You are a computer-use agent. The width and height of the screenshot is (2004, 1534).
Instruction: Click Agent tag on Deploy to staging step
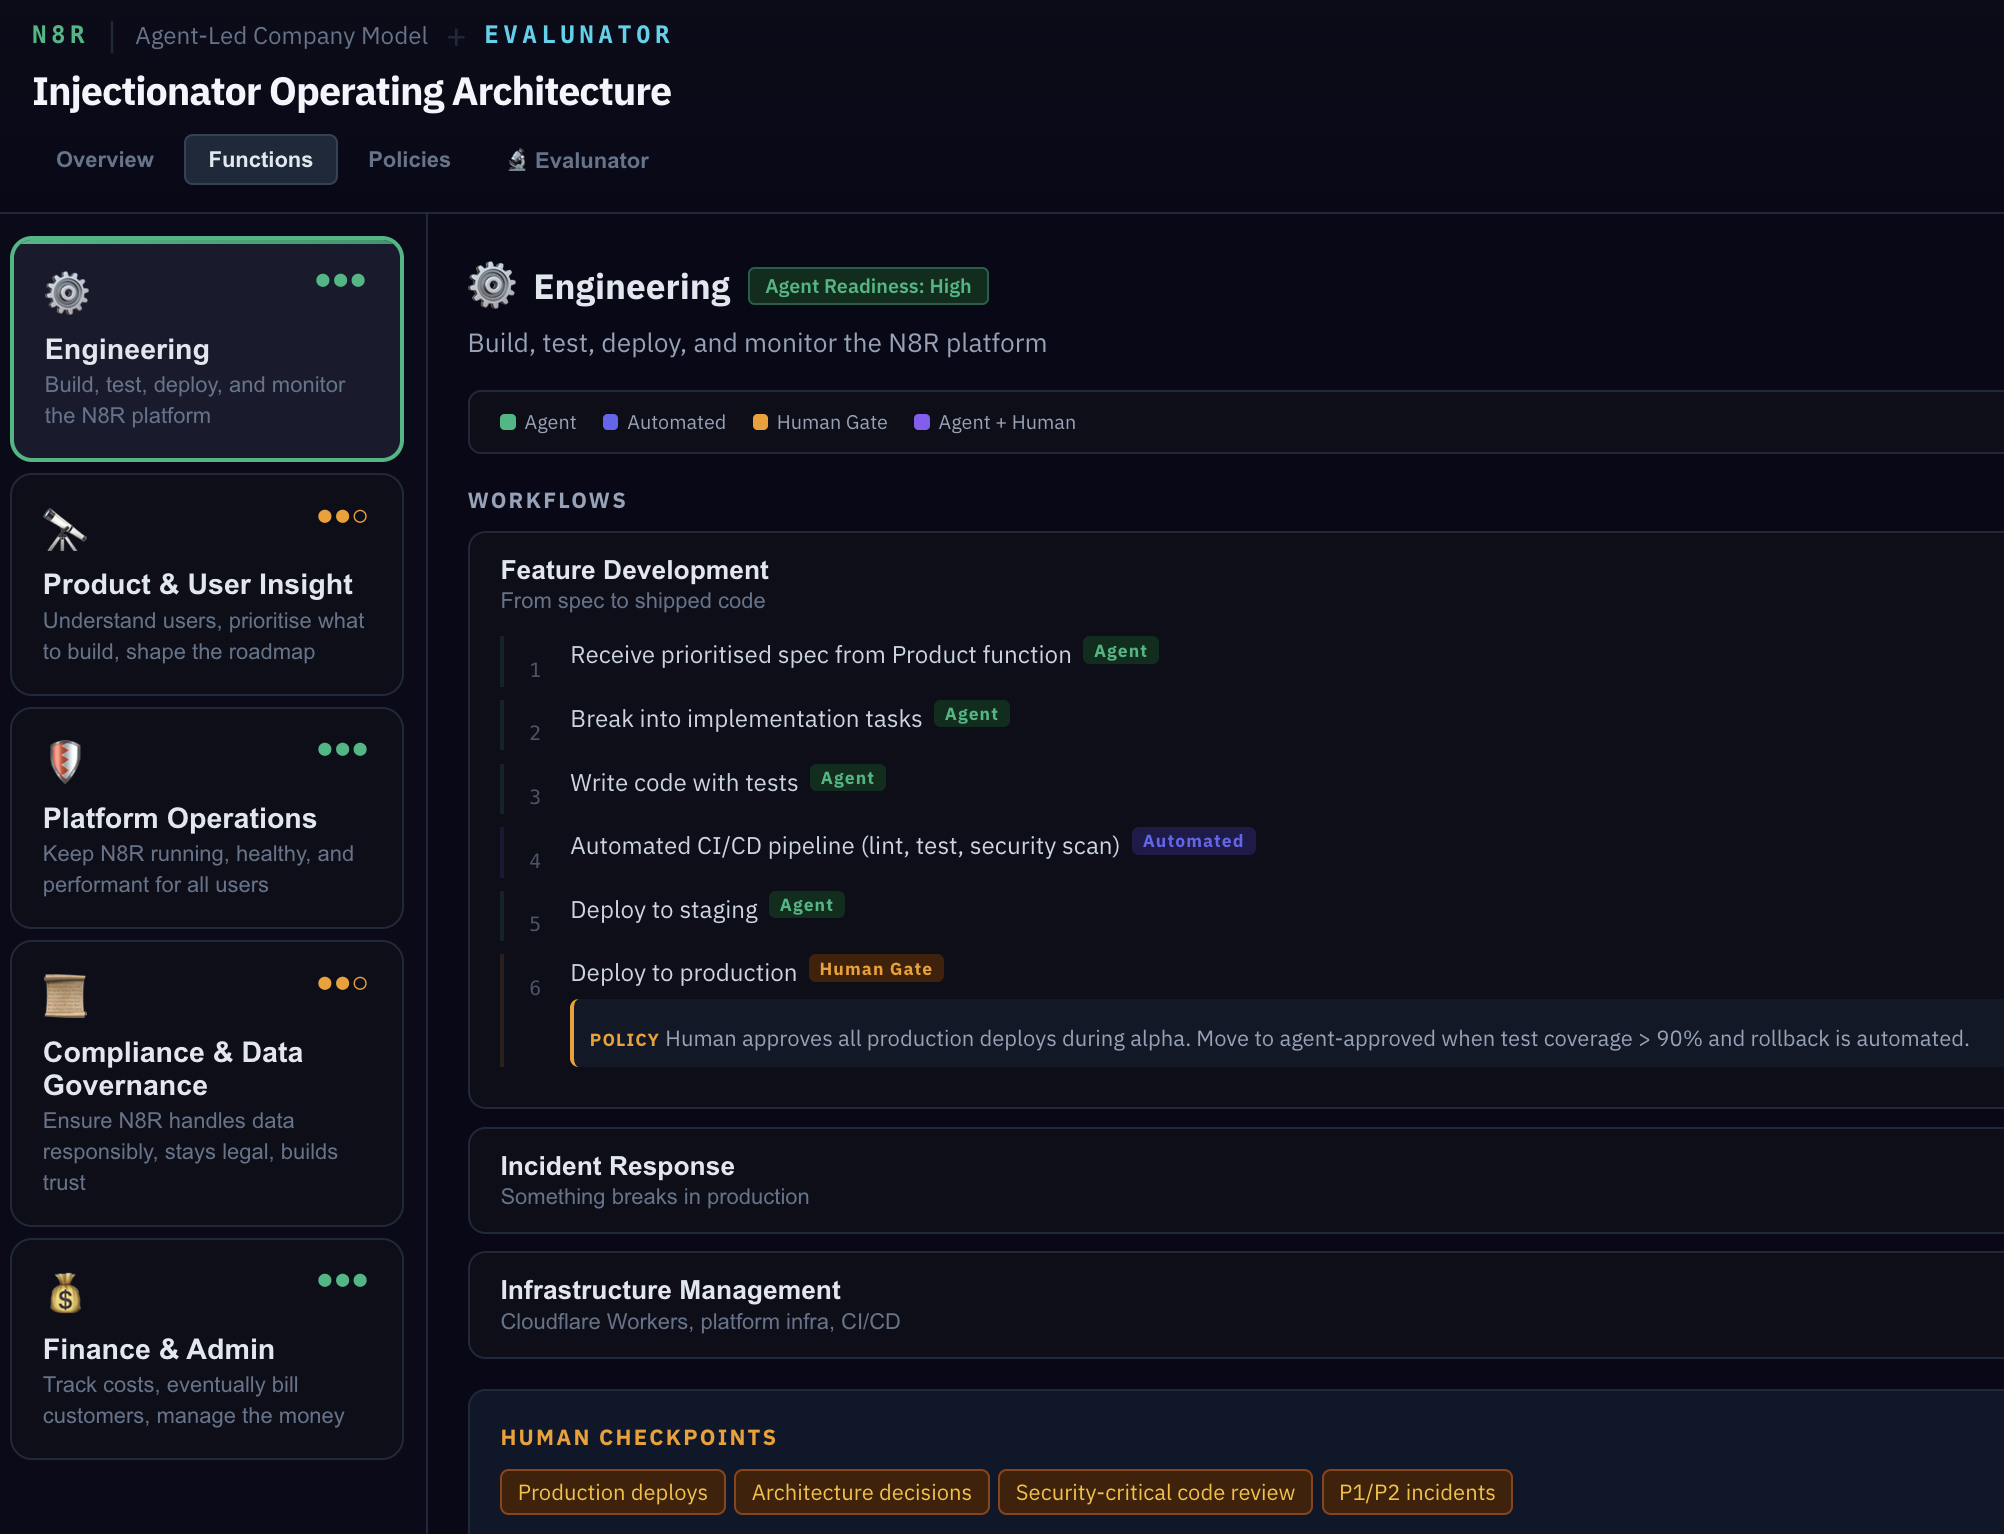click(x=806, y=905)
